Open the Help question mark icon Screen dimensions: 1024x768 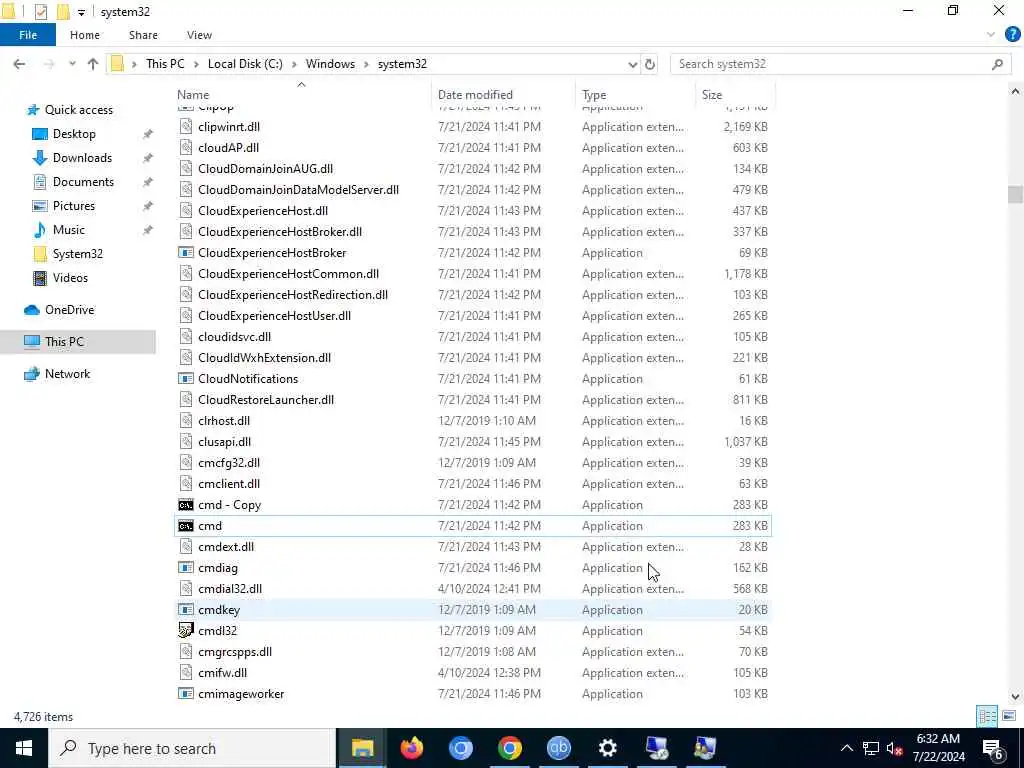pyautogui.click(x=1012, y=35)
